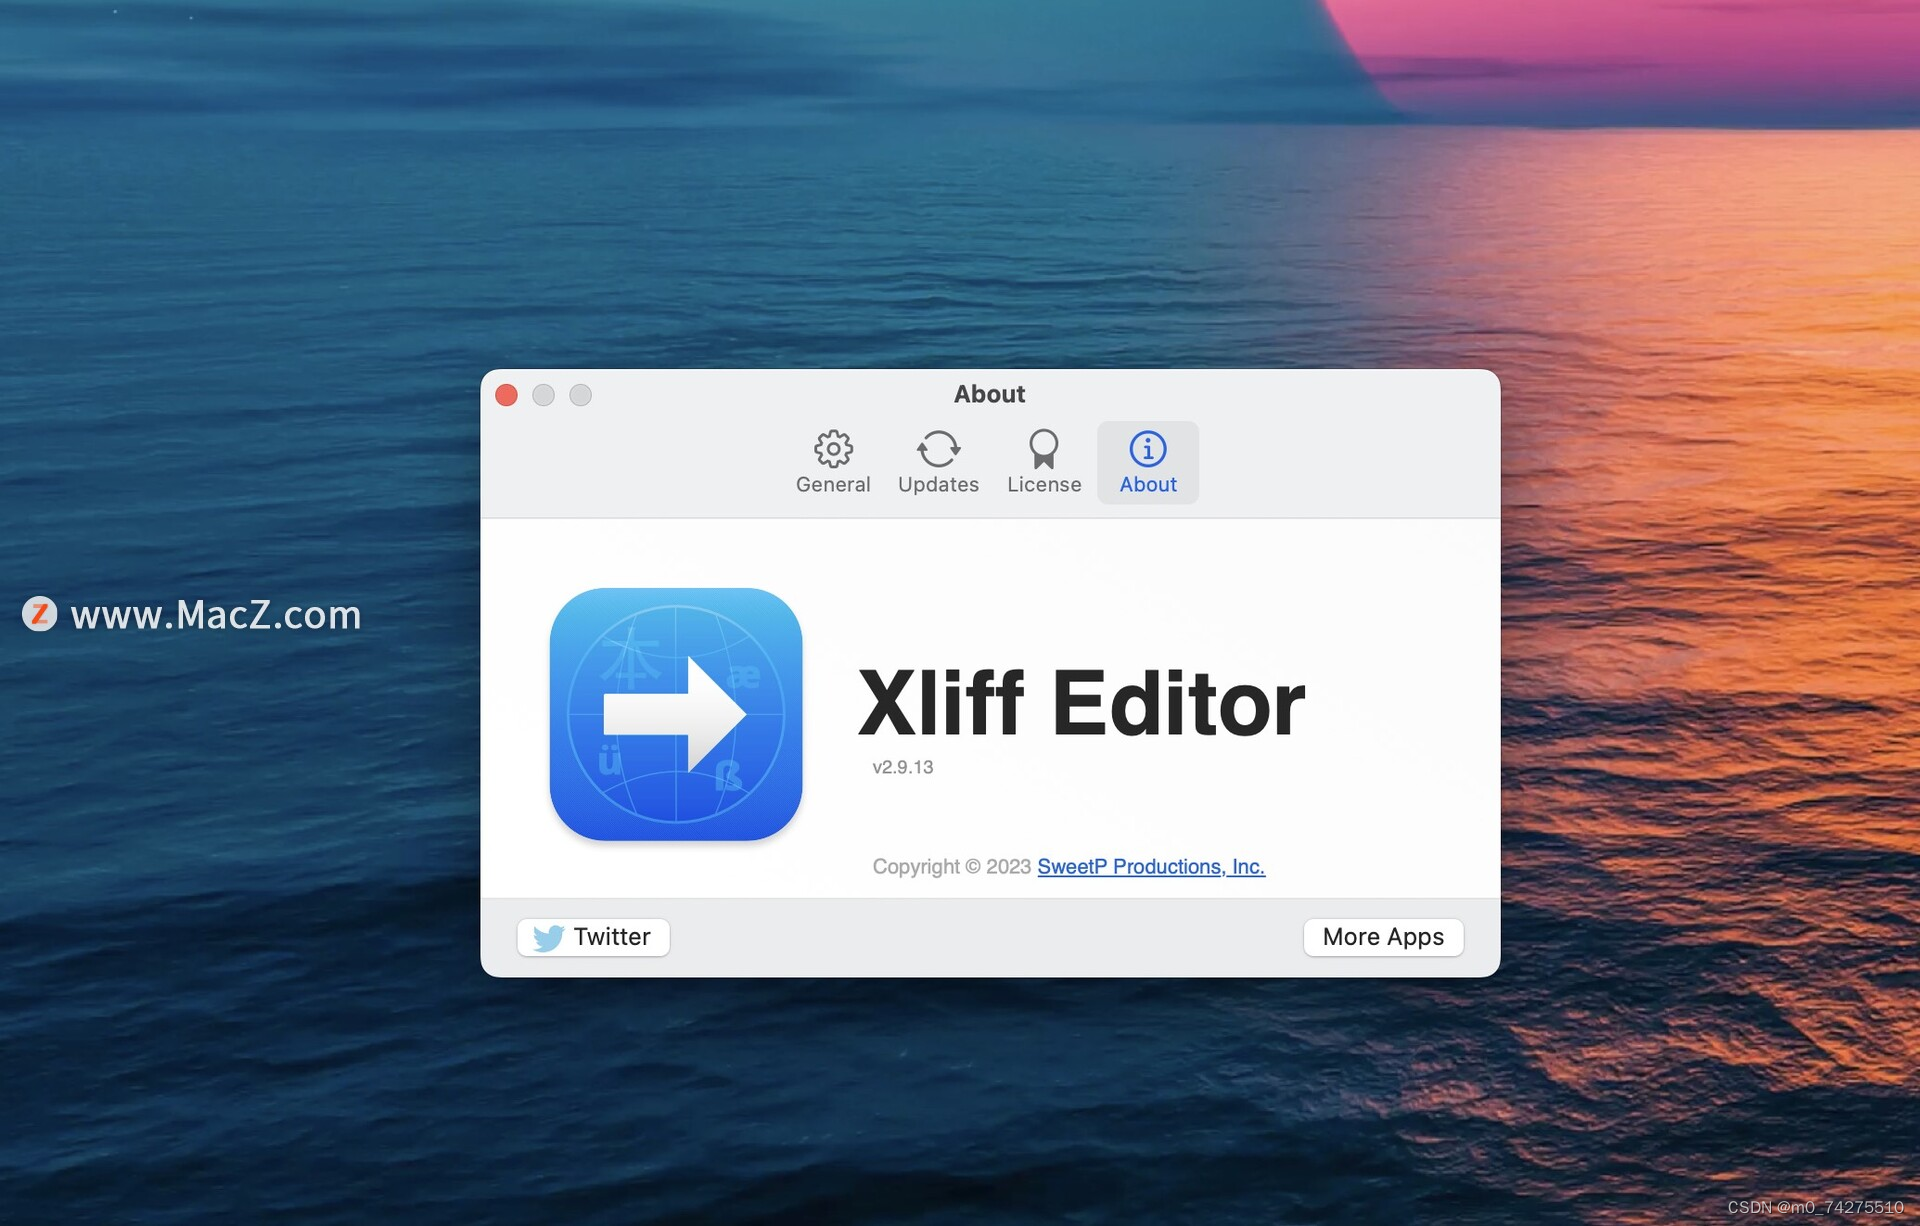1920x1226 pixels.
Task: Follow Xliff Editor on Twitter
Action: point(592,933)
